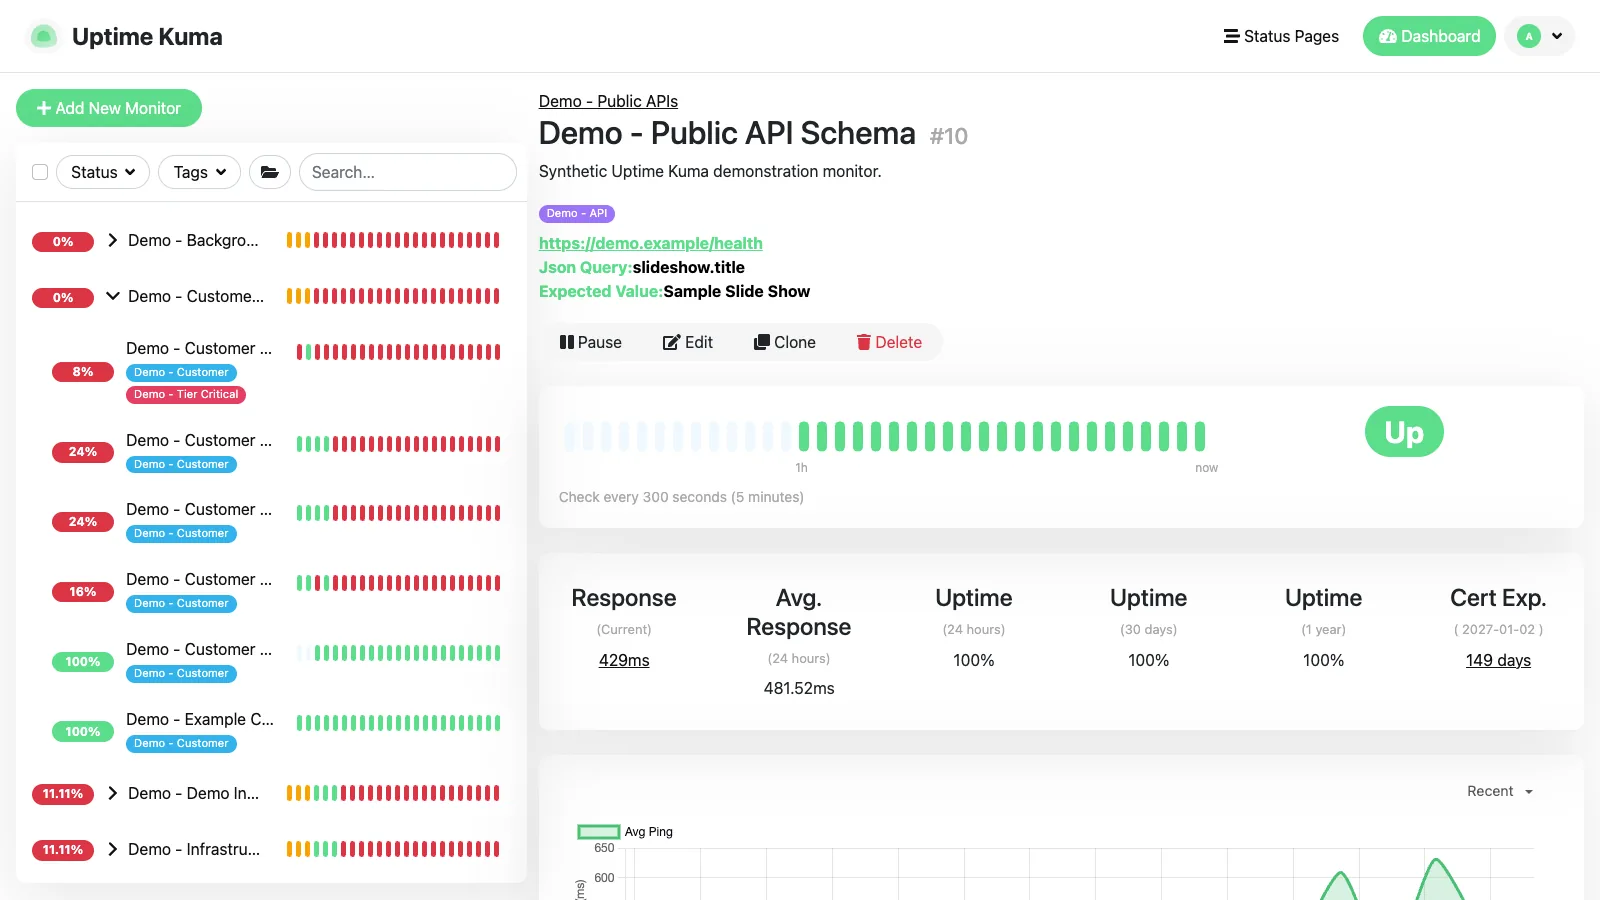1600x900 pixels.
Task: Go to the Dashboard
Action: 1429,36
